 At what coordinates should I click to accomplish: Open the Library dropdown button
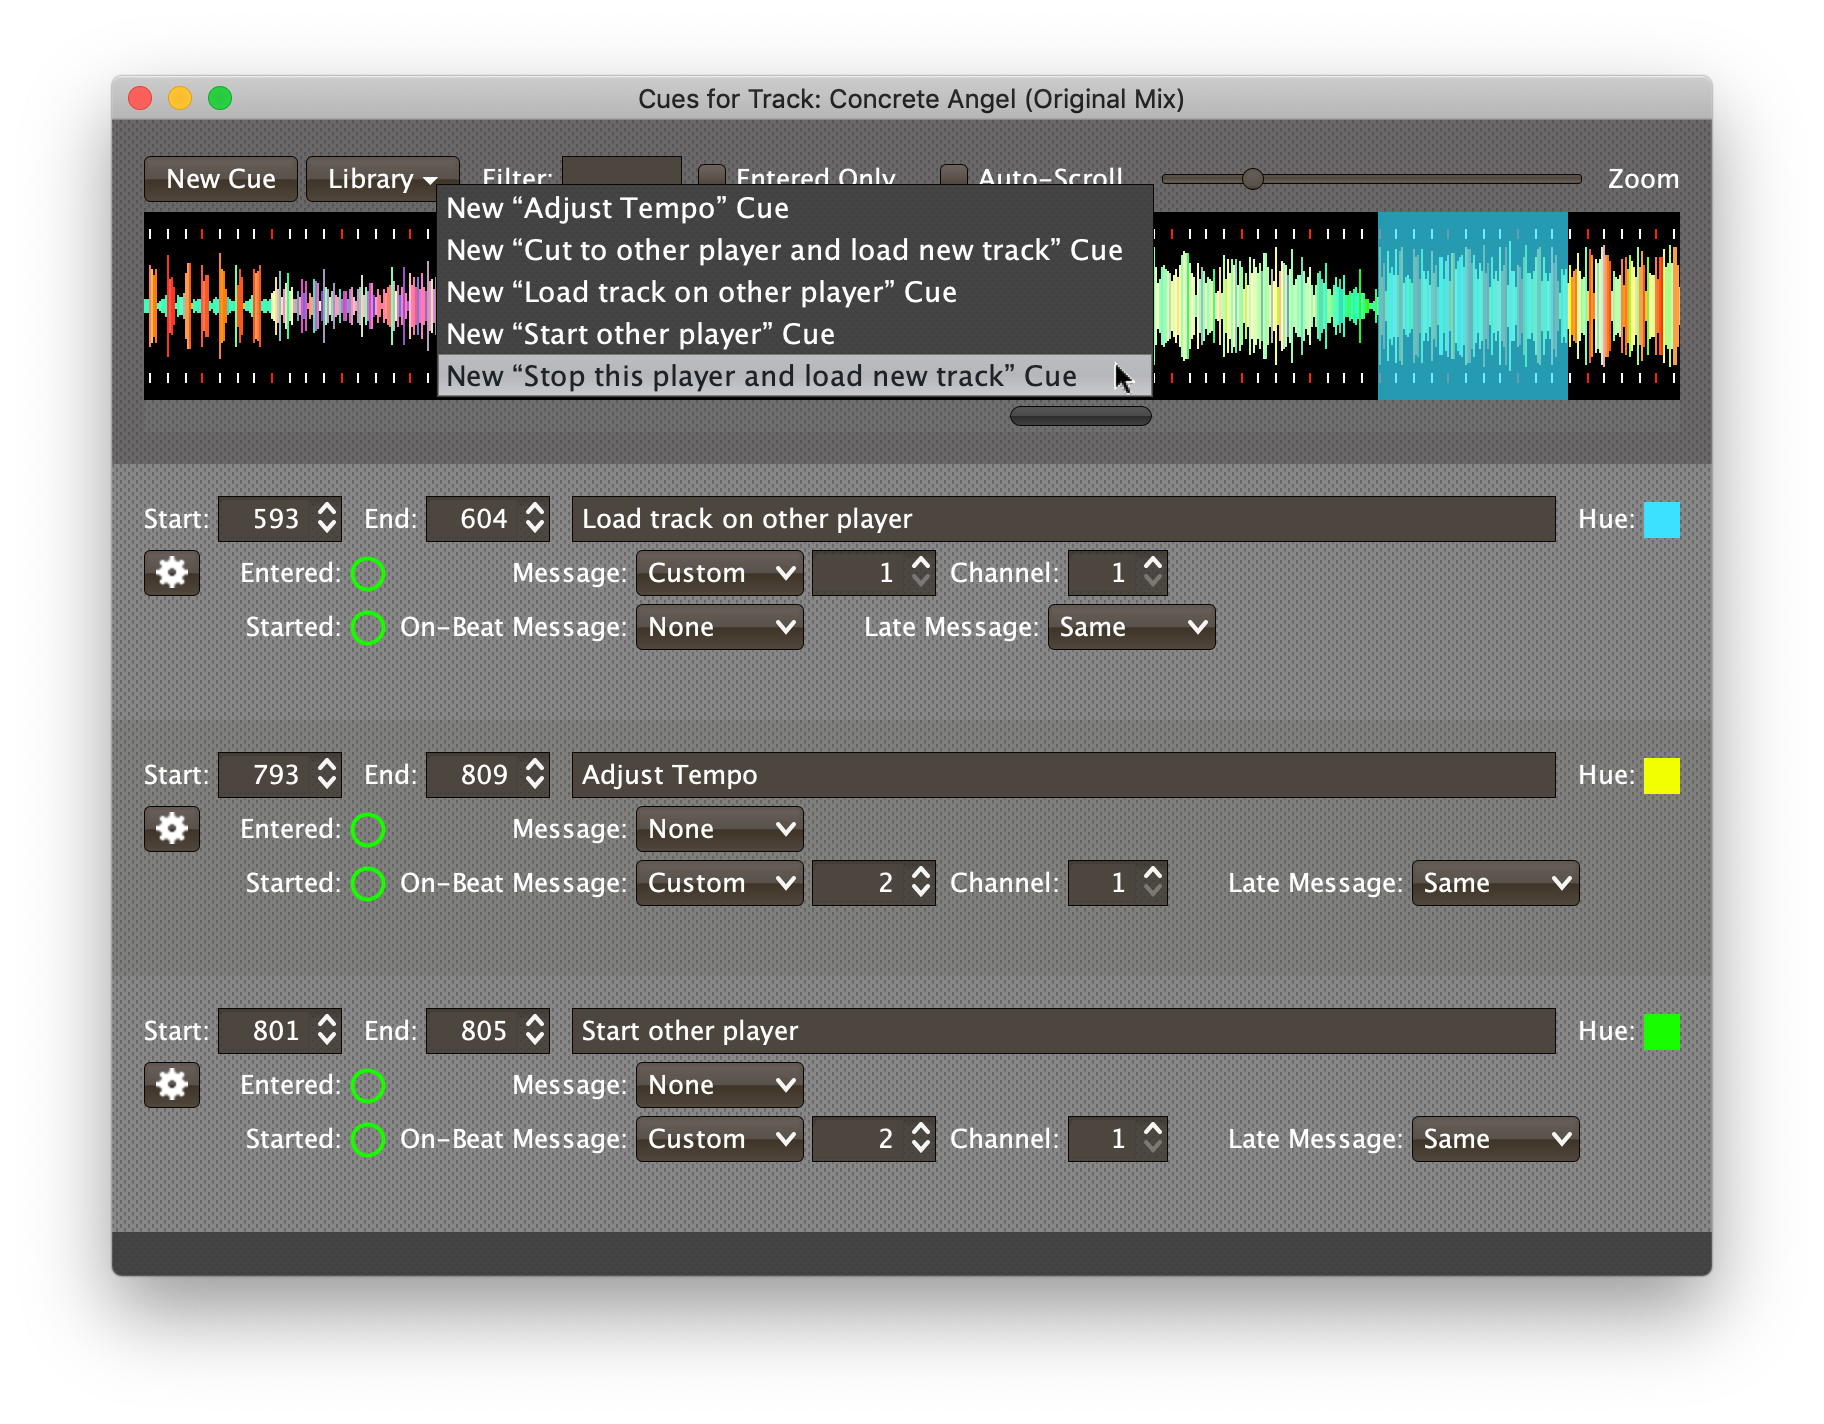pos(382,179)
